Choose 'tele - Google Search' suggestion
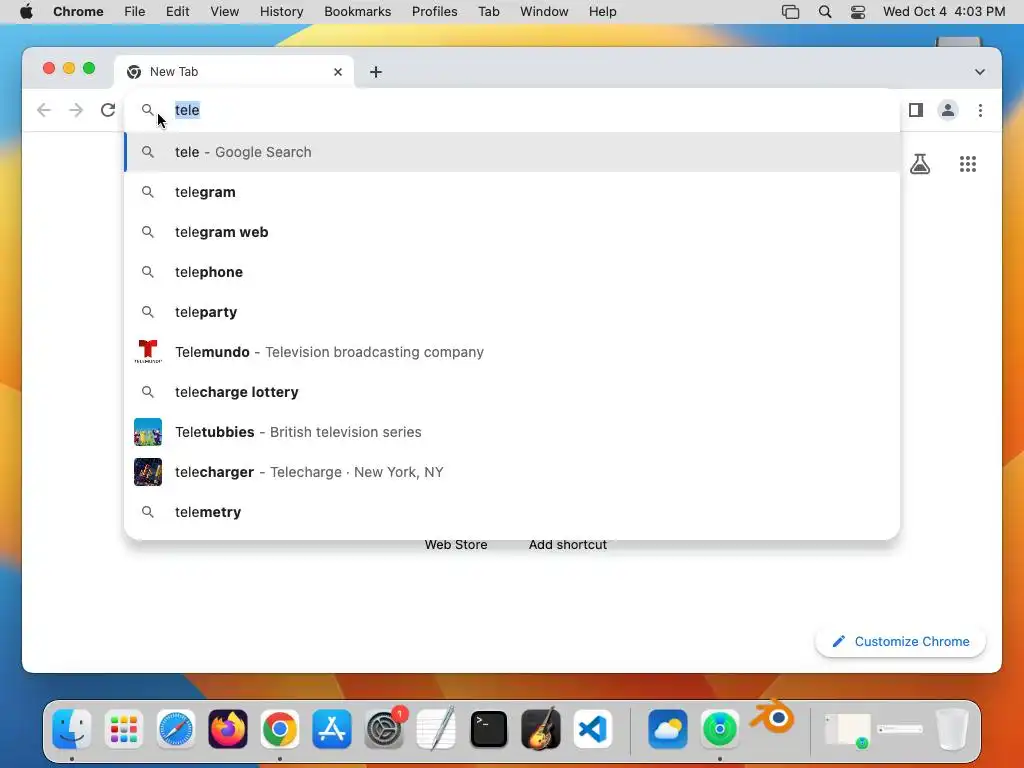The image size is (1024, 768). point(512,152)
